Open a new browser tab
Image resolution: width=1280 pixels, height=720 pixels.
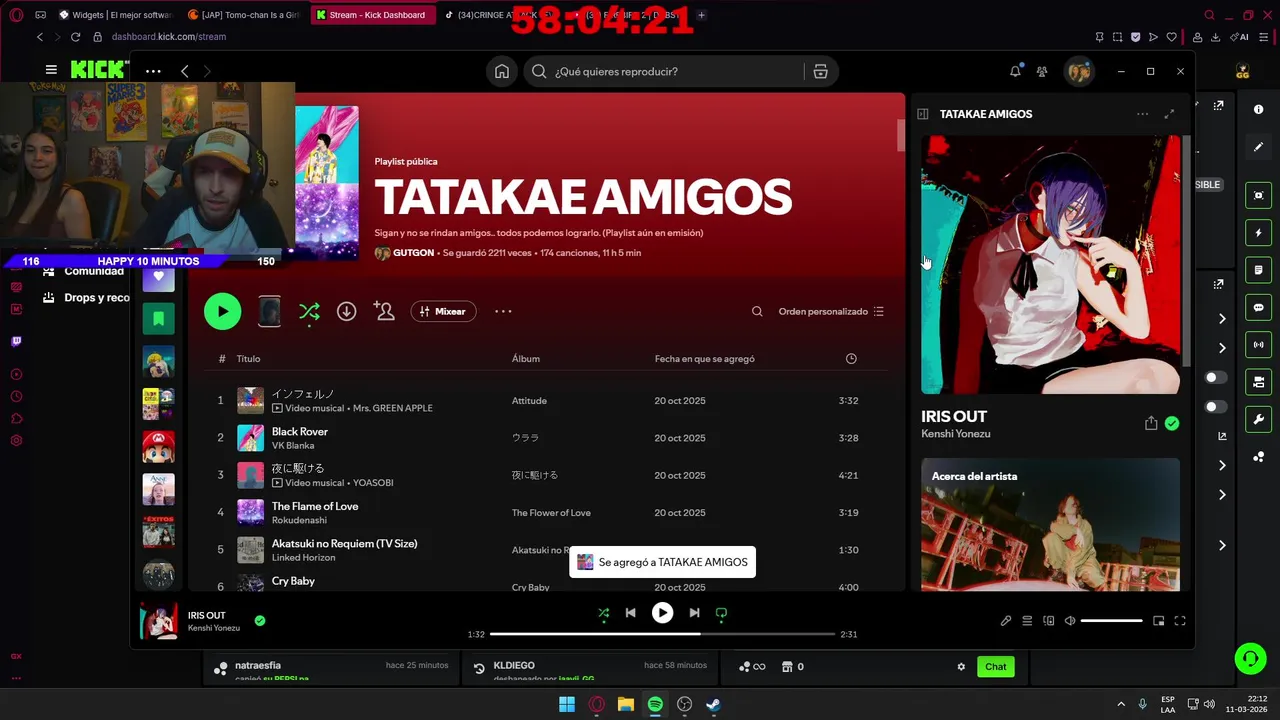pos(701,15)
